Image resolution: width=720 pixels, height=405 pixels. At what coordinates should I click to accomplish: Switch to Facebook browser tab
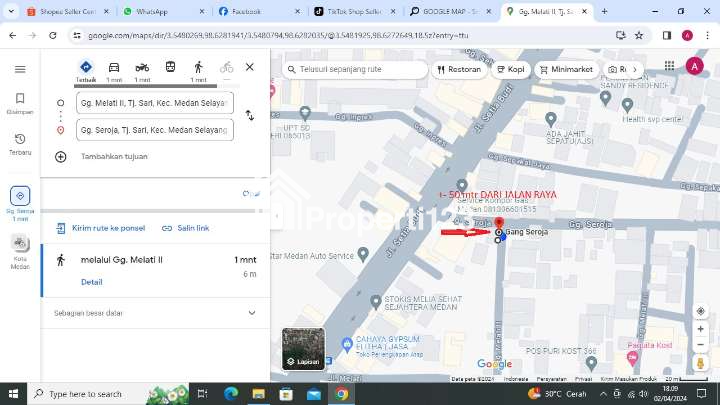(x=259, y=11)
